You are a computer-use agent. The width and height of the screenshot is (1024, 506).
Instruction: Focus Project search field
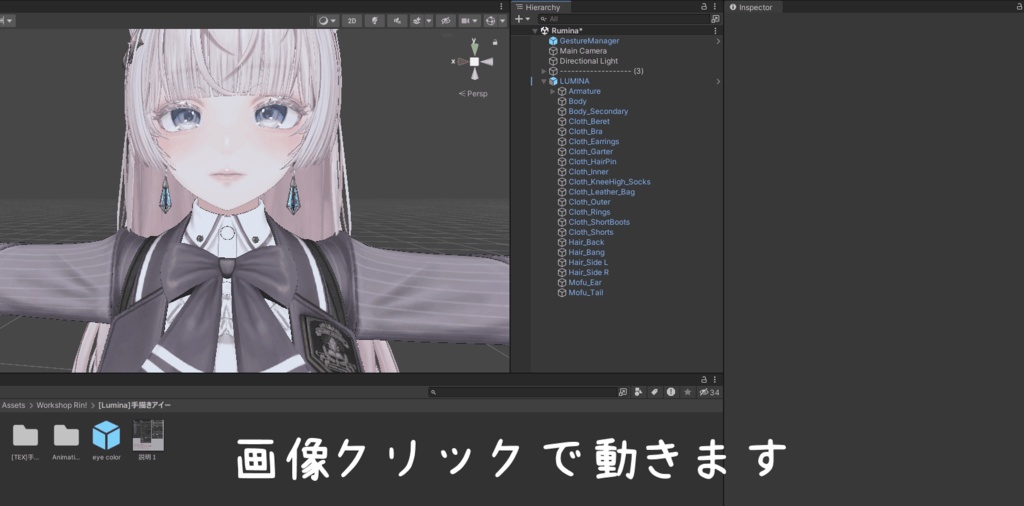click(x=523, y=392)
